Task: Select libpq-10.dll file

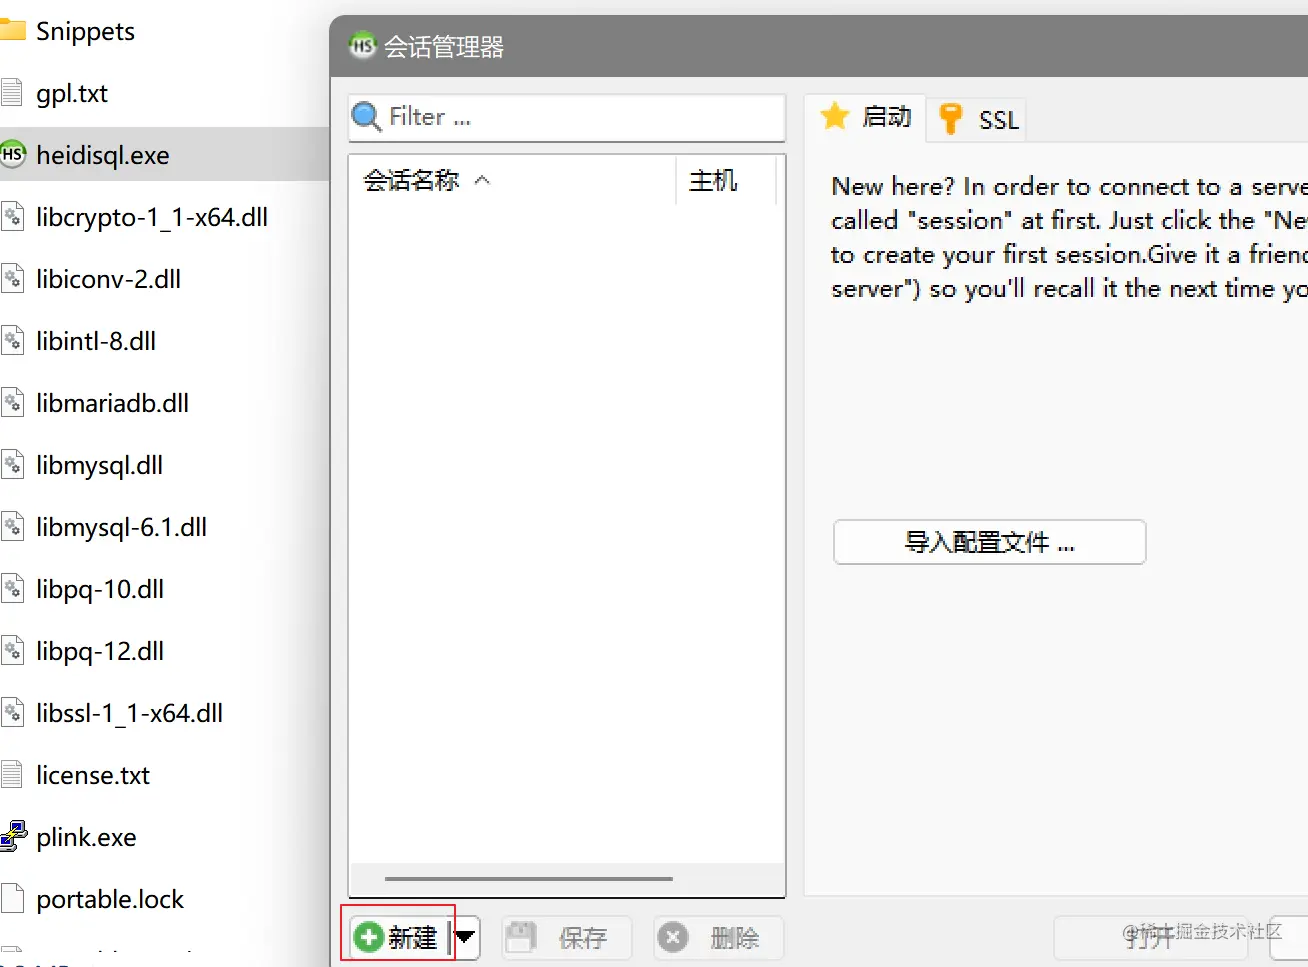Action: pos(100,589)
